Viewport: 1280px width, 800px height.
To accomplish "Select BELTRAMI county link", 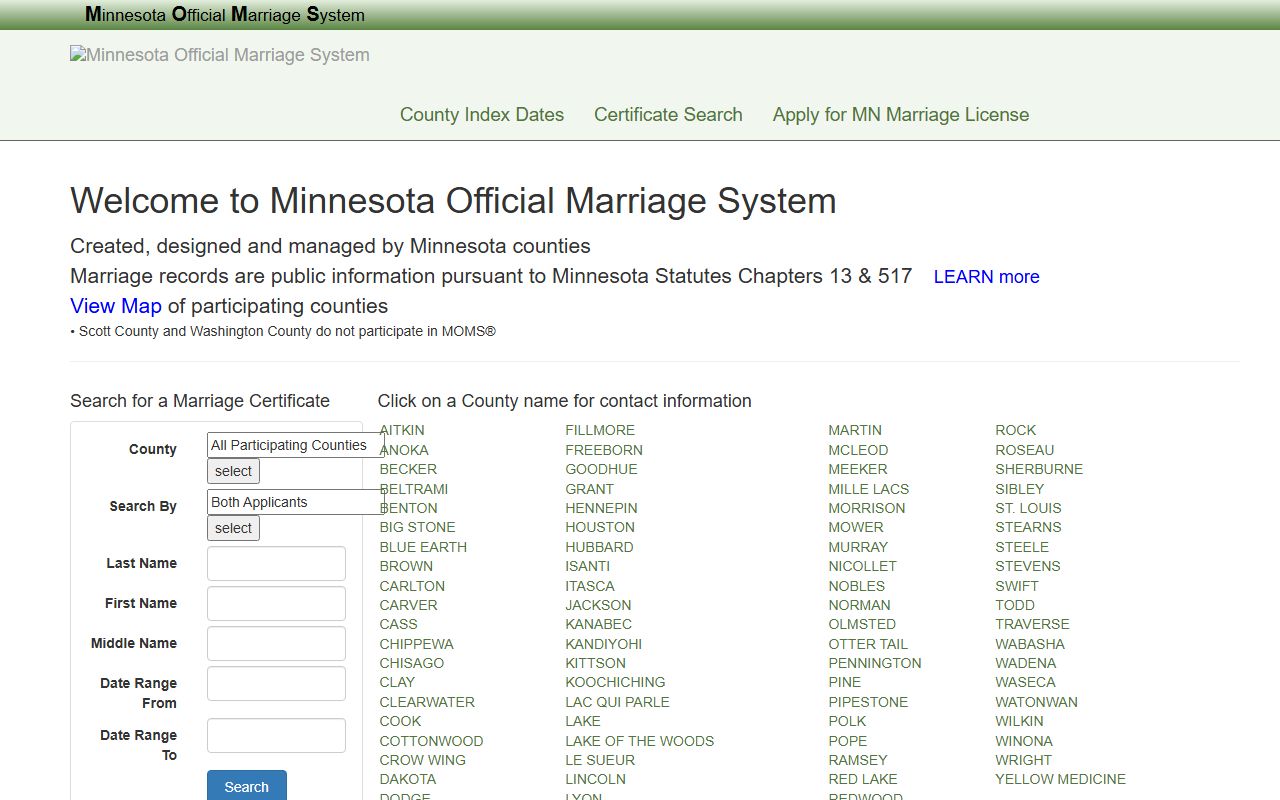I will click(414, 489).
